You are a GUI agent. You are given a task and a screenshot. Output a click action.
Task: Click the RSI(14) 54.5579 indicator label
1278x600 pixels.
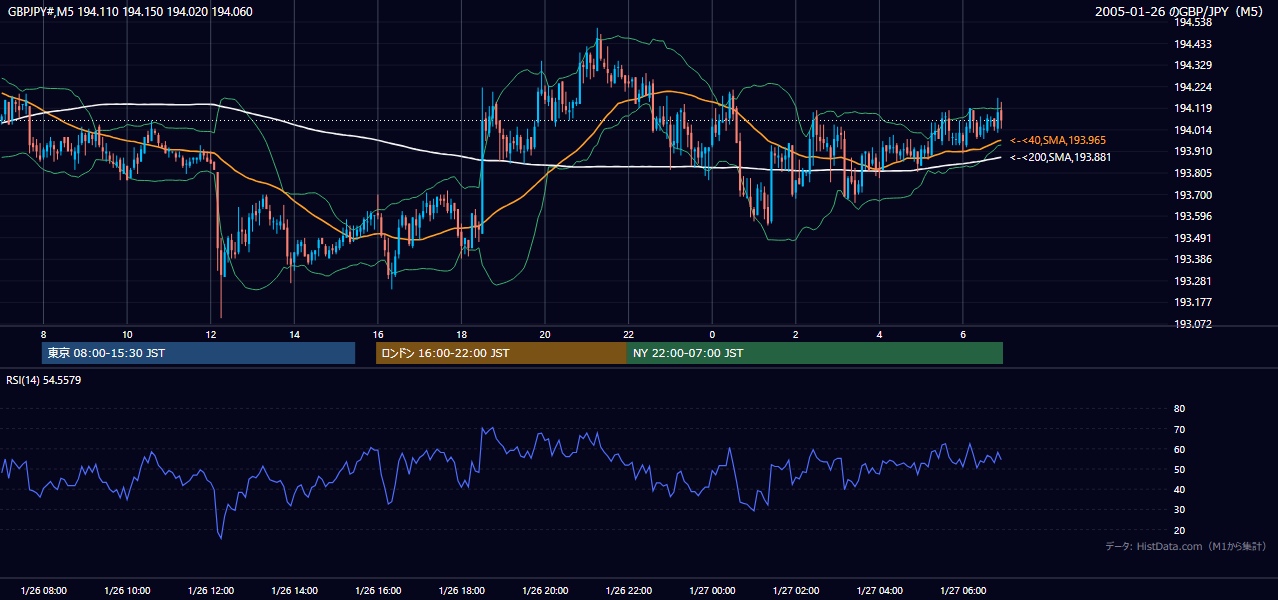pyautogui.click(x=44, y=380)
